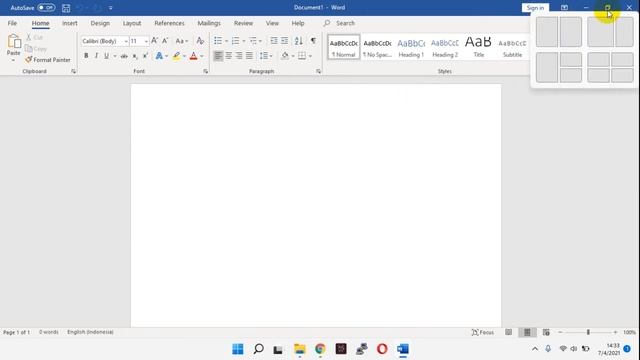
Task: Click the Text Effects glowing A icon
Action: pos(159,56)
